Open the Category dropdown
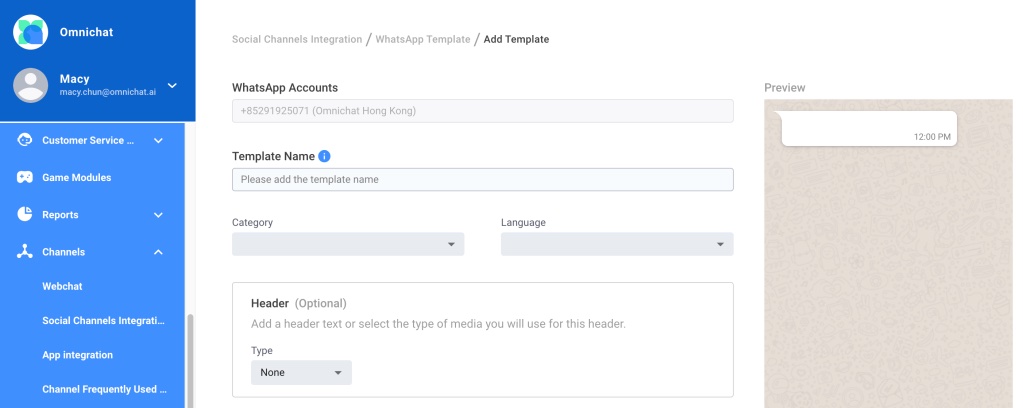Screen dimensions: 1023x408 (x=348, y=244)
